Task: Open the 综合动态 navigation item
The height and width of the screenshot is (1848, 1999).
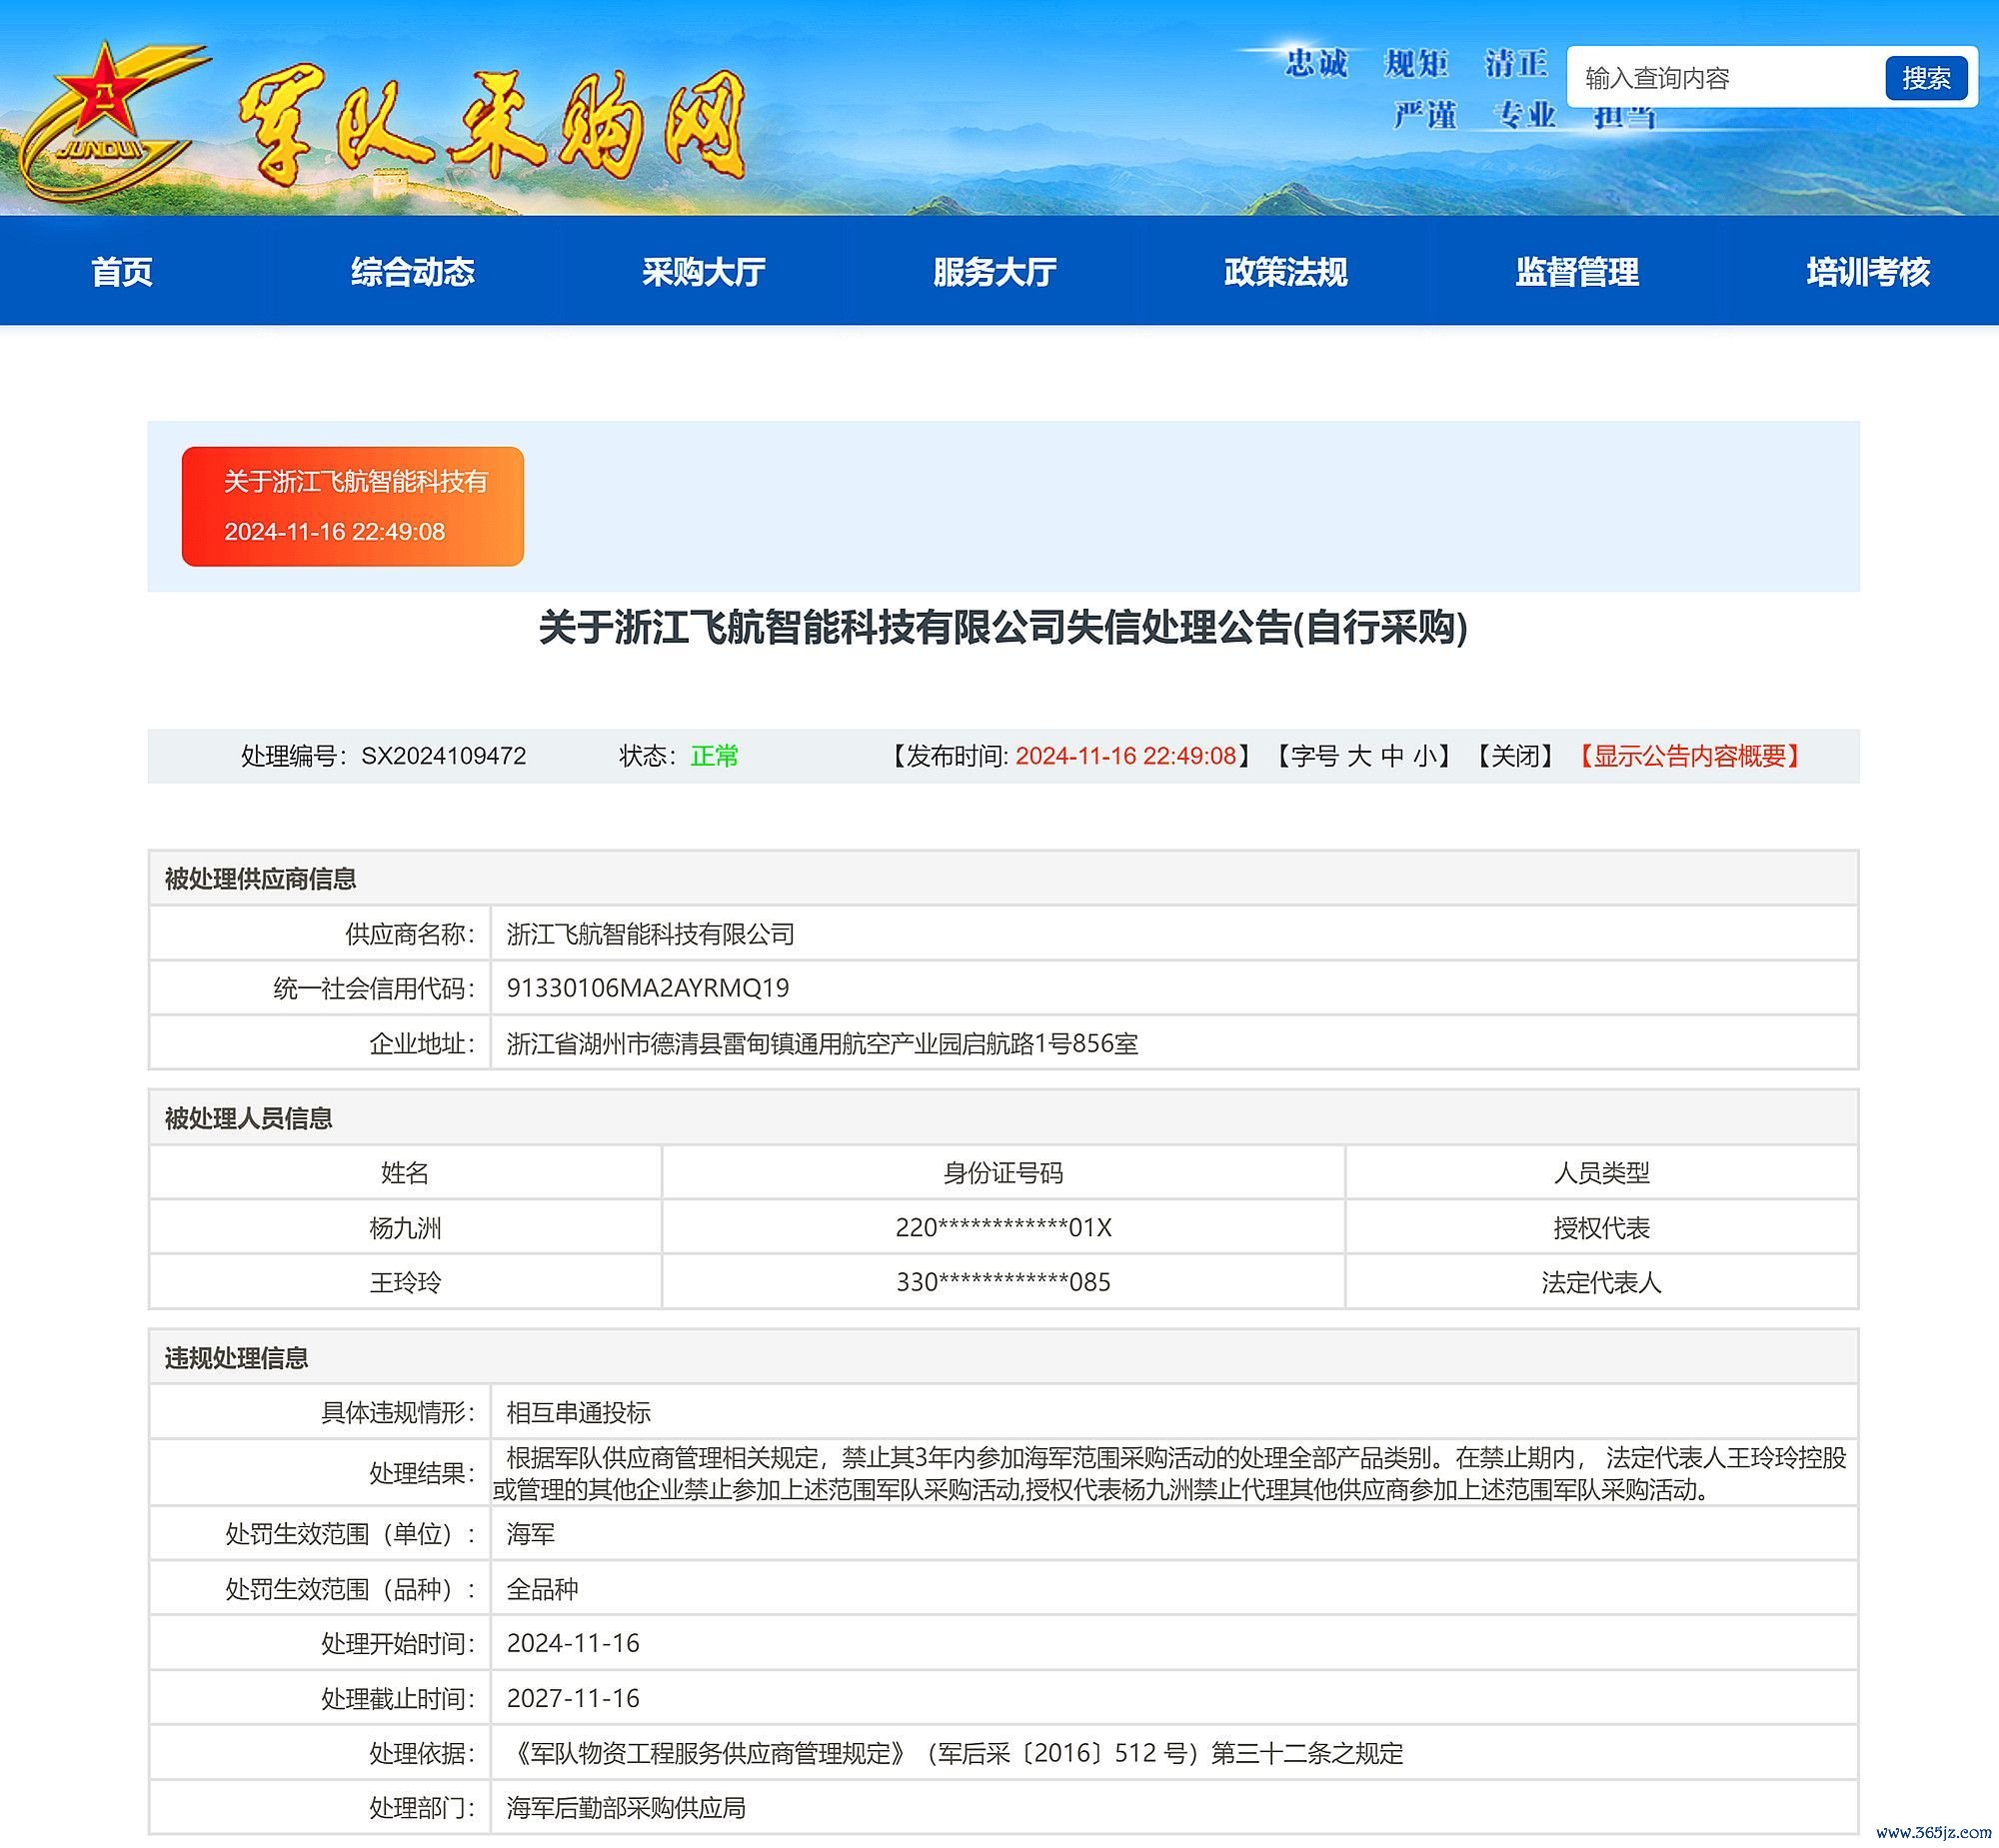Action: click(412, 272)
